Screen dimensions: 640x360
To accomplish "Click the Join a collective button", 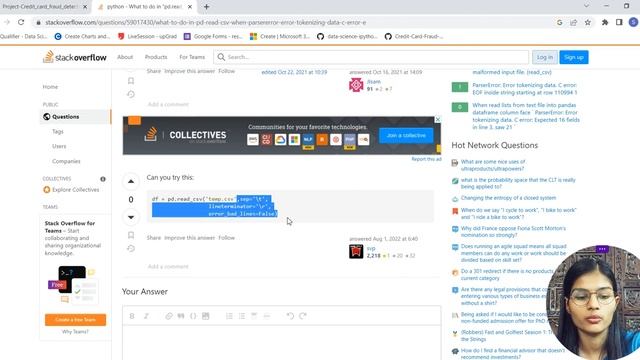I will pos(406,136).
